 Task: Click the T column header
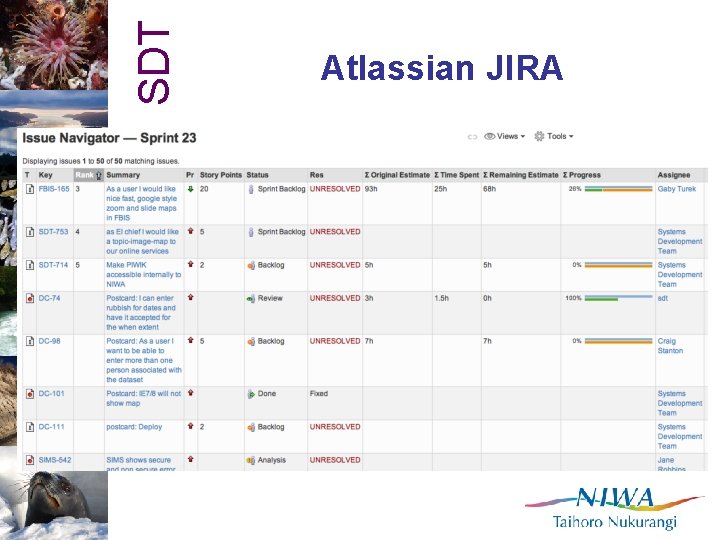[x=28, y=175]
